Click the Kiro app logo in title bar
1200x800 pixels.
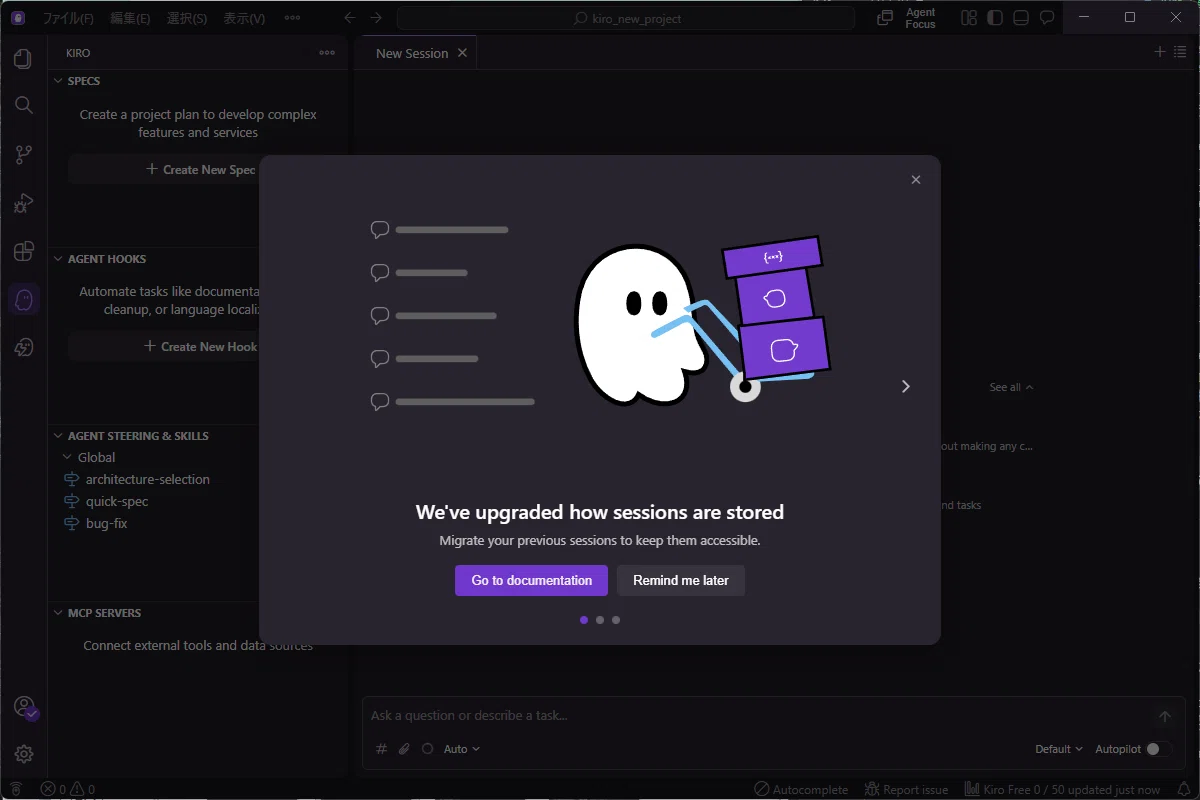[17, 17]
